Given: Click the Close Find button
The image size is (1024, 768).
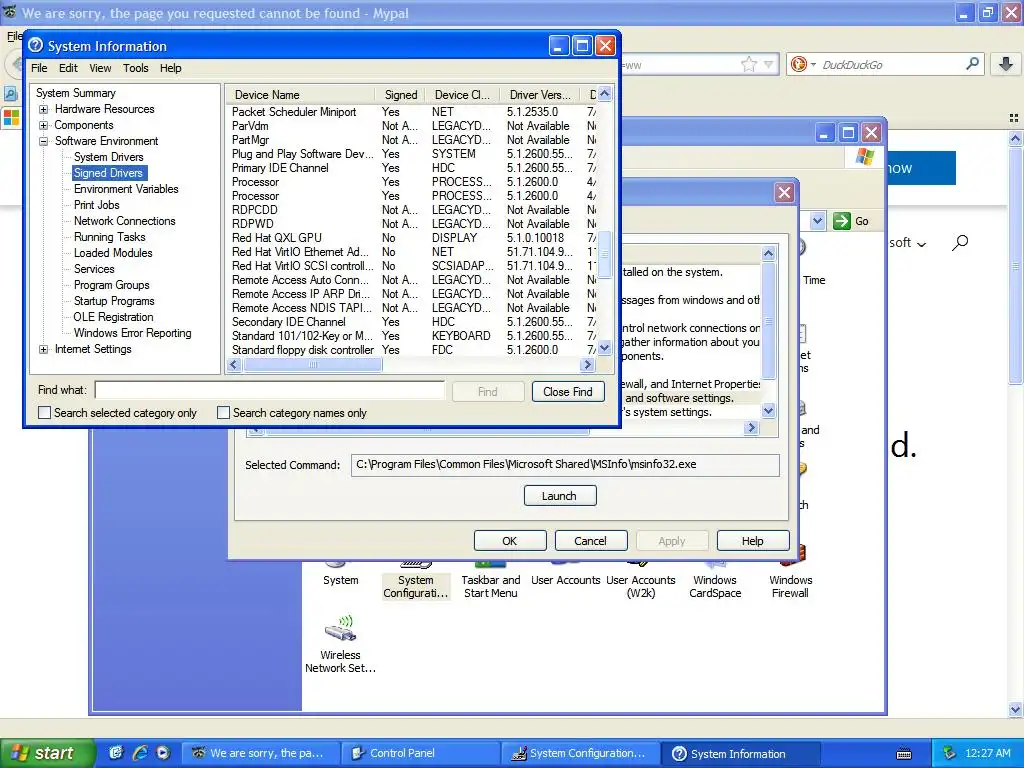Looking at the screenshot, I should pos(568,392).
